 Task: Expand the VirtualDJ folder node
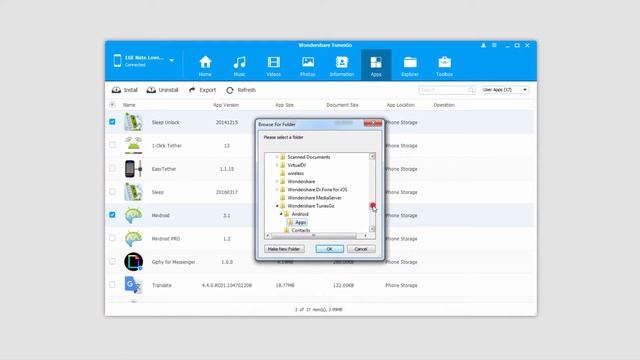click(x=277, y=165)
